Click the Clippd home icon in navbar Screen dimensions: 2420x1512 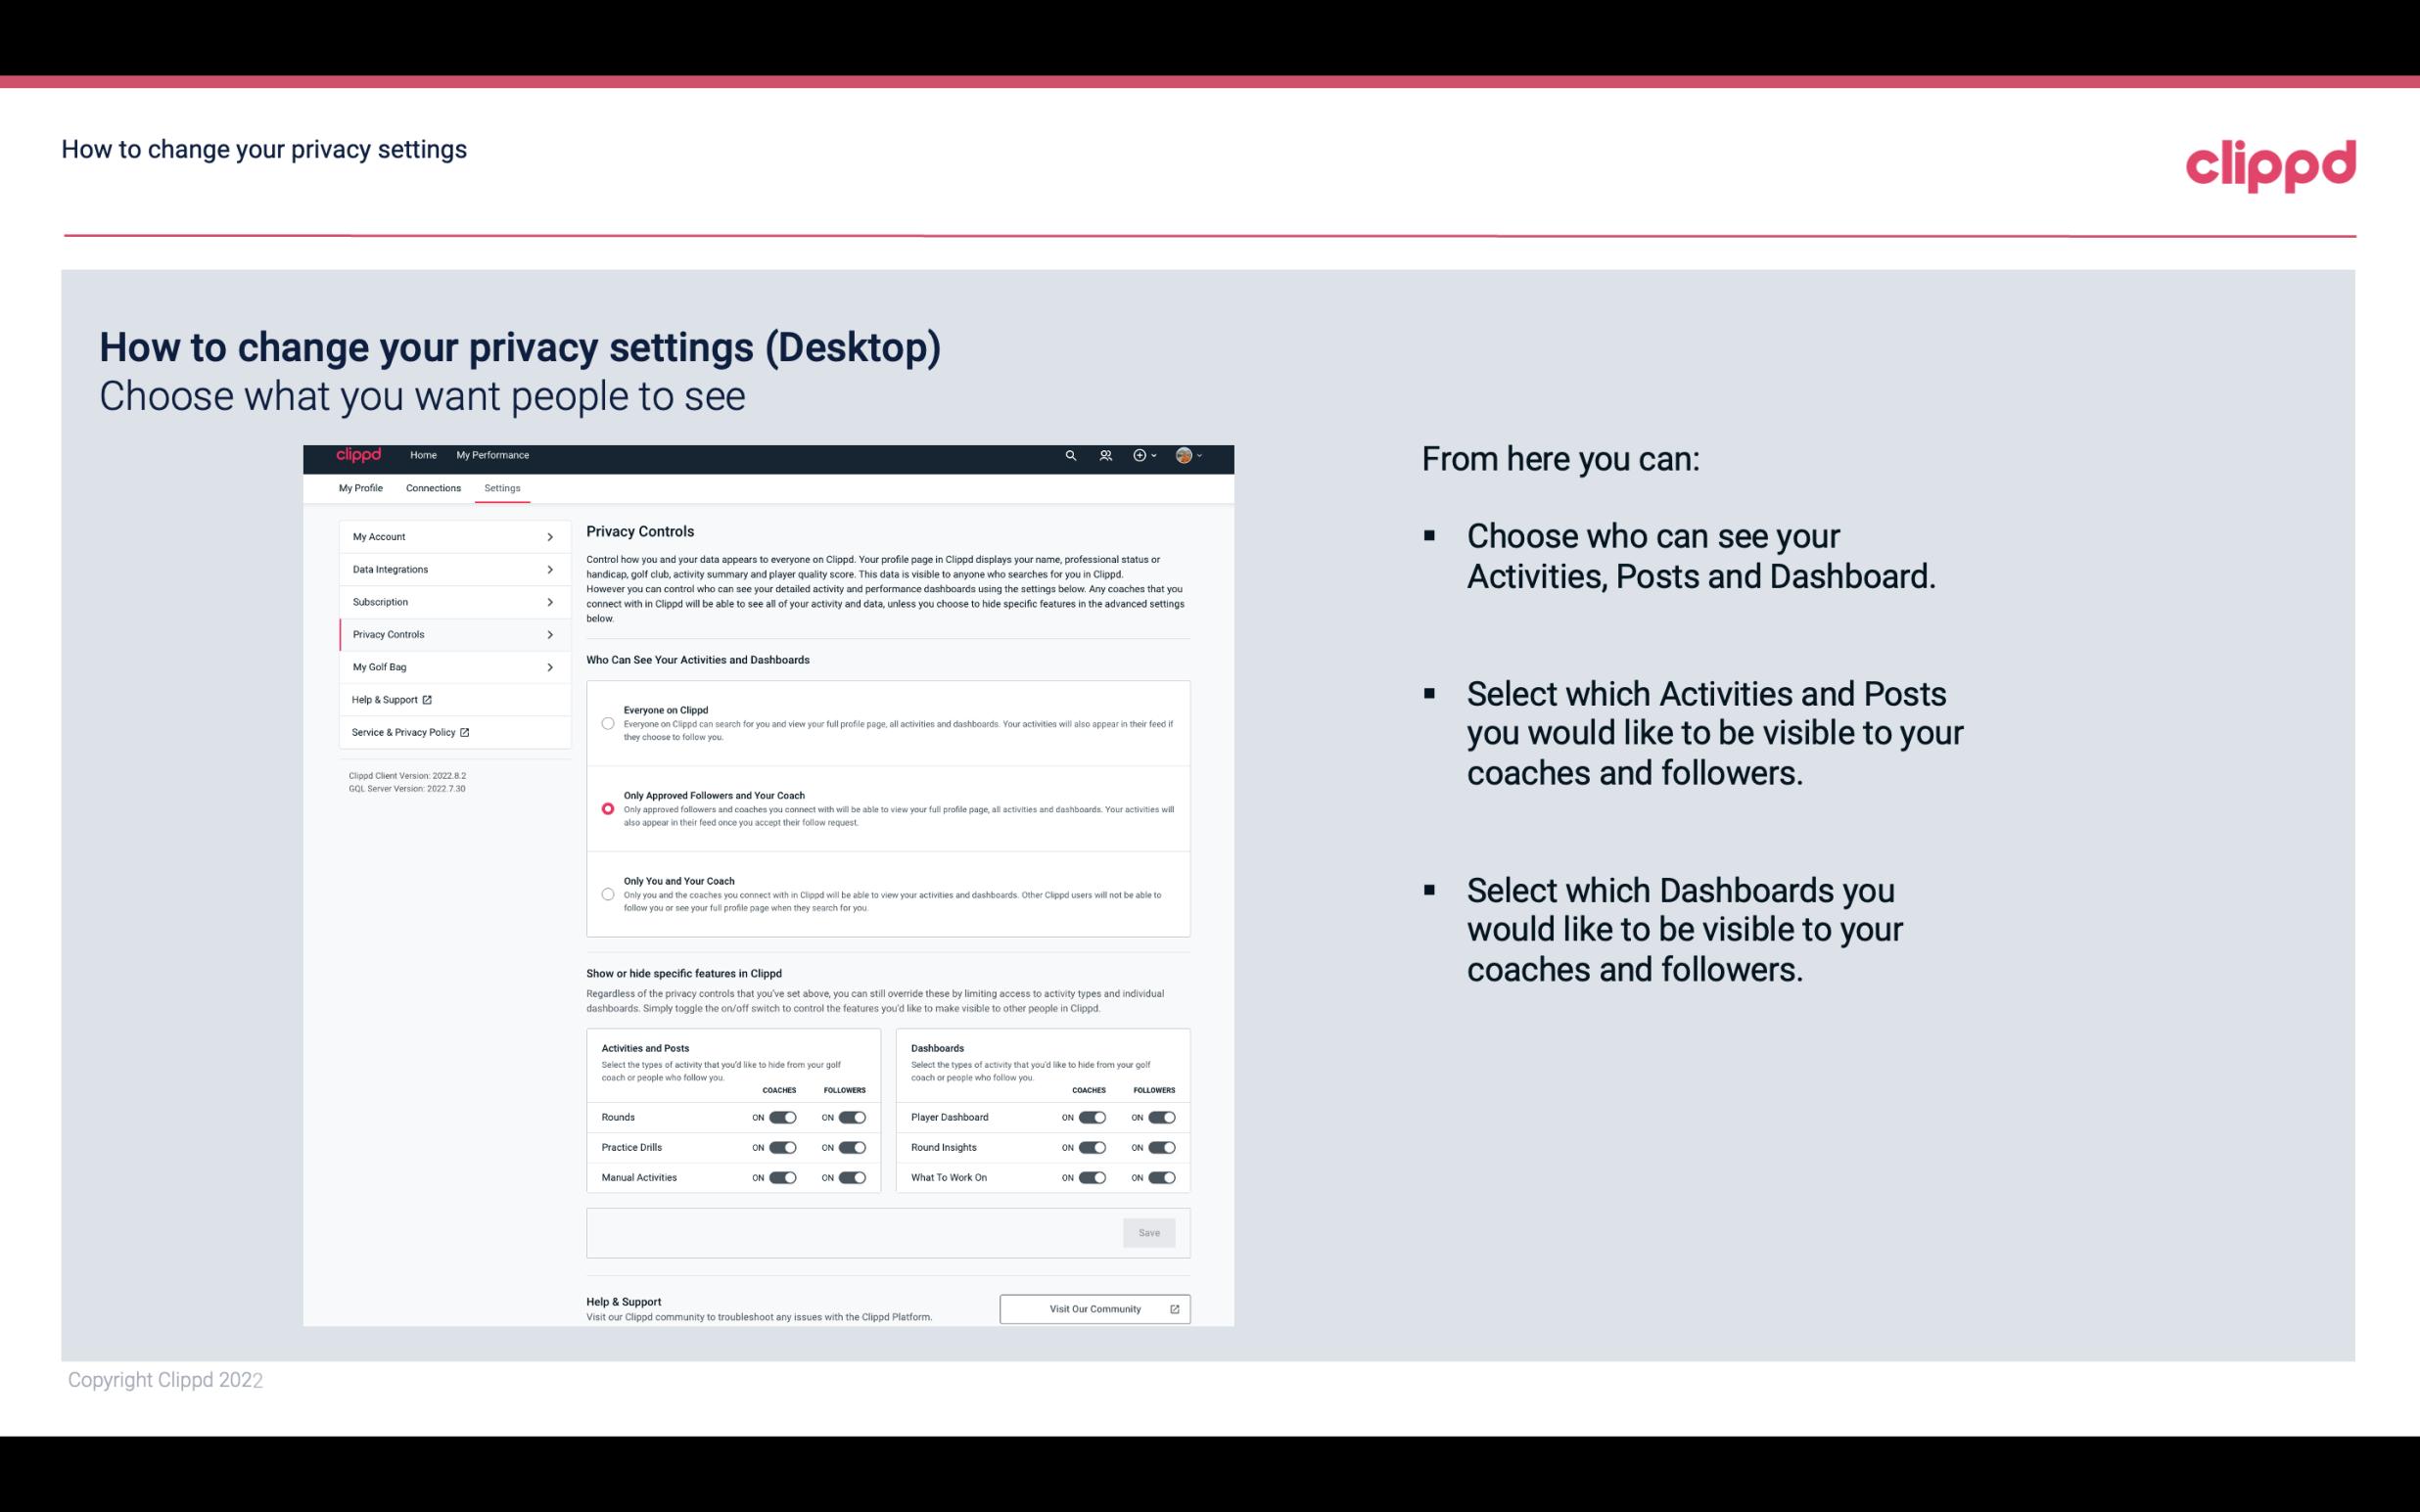[x=357, y=455]
